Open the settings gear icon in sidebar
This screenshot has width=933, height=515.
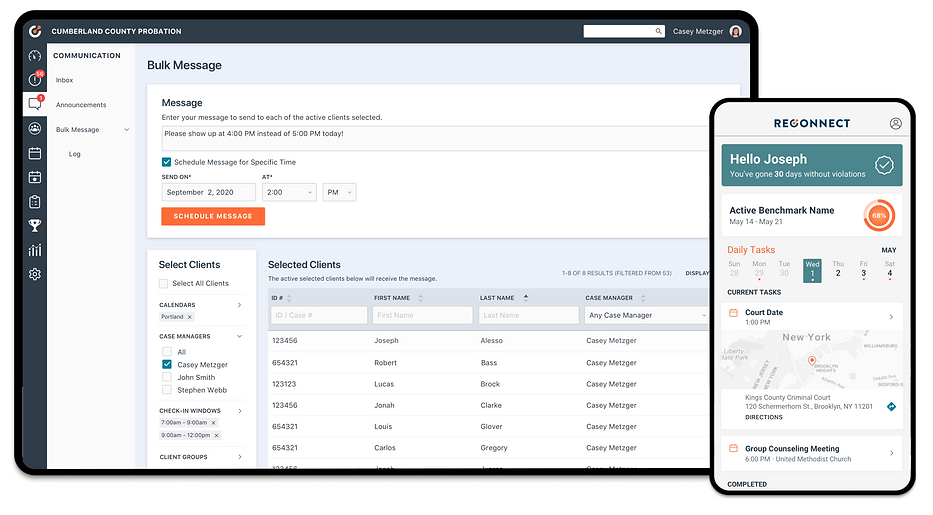click(35, 274)
